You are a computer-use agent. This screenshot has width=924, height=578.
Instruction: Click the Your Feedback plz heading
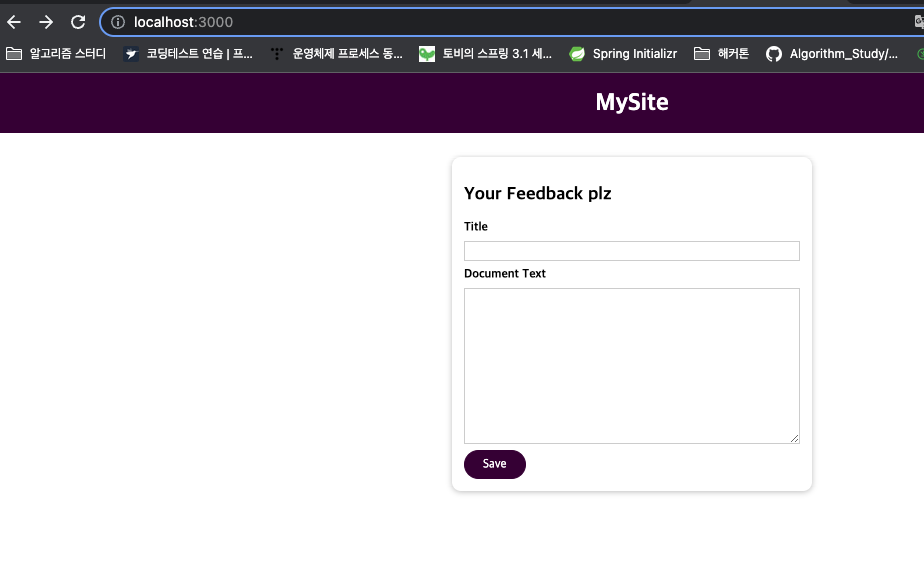pos(537,193)
